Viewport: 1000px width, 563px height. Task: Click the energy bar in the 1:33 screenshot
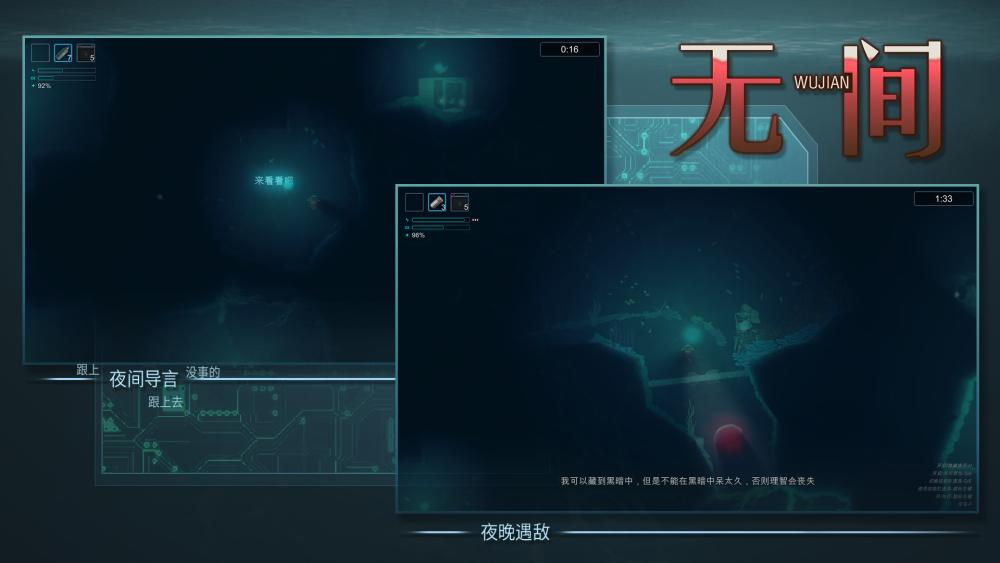(441, 220)
